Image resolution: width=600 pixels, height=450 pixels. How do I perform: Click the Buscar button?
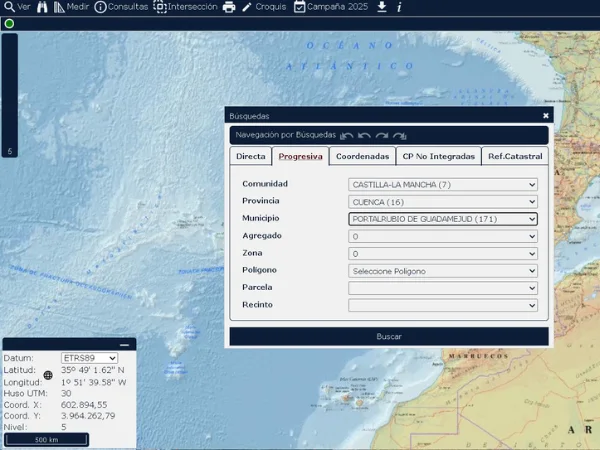click(388, 337)
